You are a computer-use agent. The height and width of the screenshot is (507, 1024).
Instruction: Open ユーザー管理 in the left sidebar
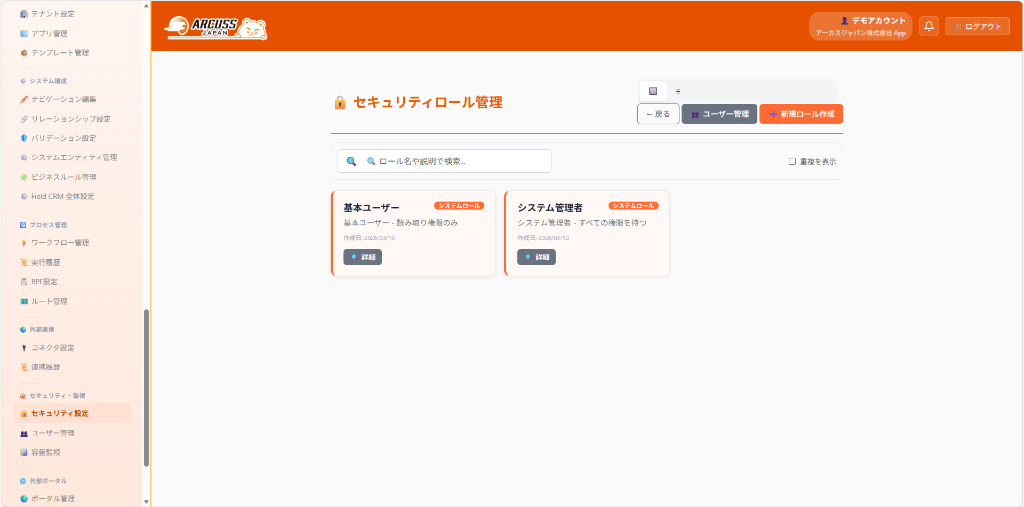coord(47,433)
